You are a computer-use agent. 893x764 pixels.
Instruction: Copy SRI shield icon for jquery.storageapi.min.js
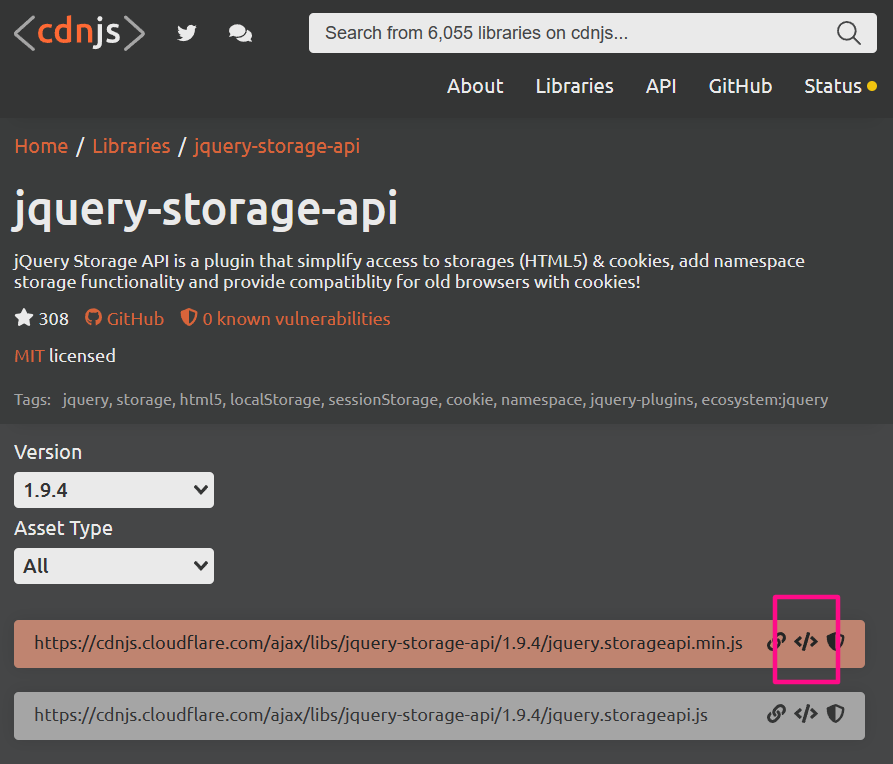click(x=835, y=642)
